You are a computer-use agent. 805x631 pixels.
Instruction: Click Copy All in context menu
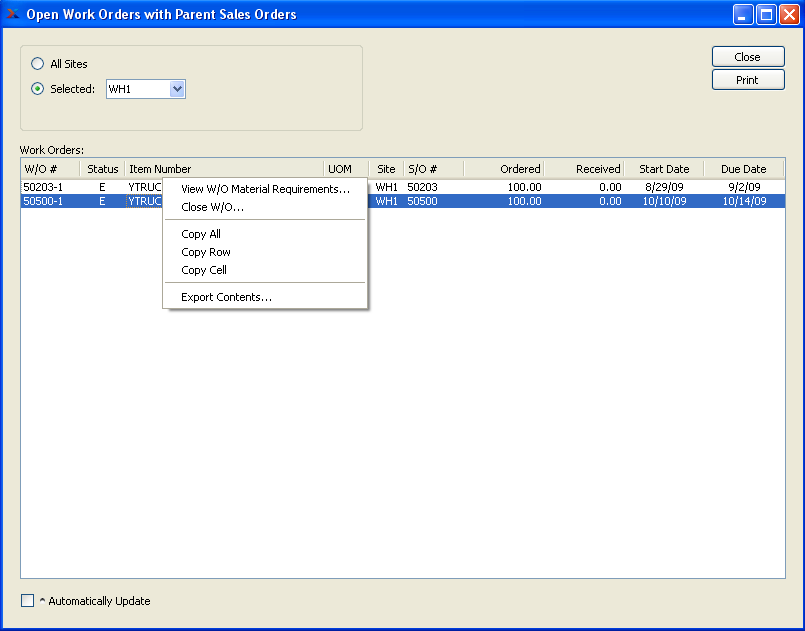tap(201, 234)
